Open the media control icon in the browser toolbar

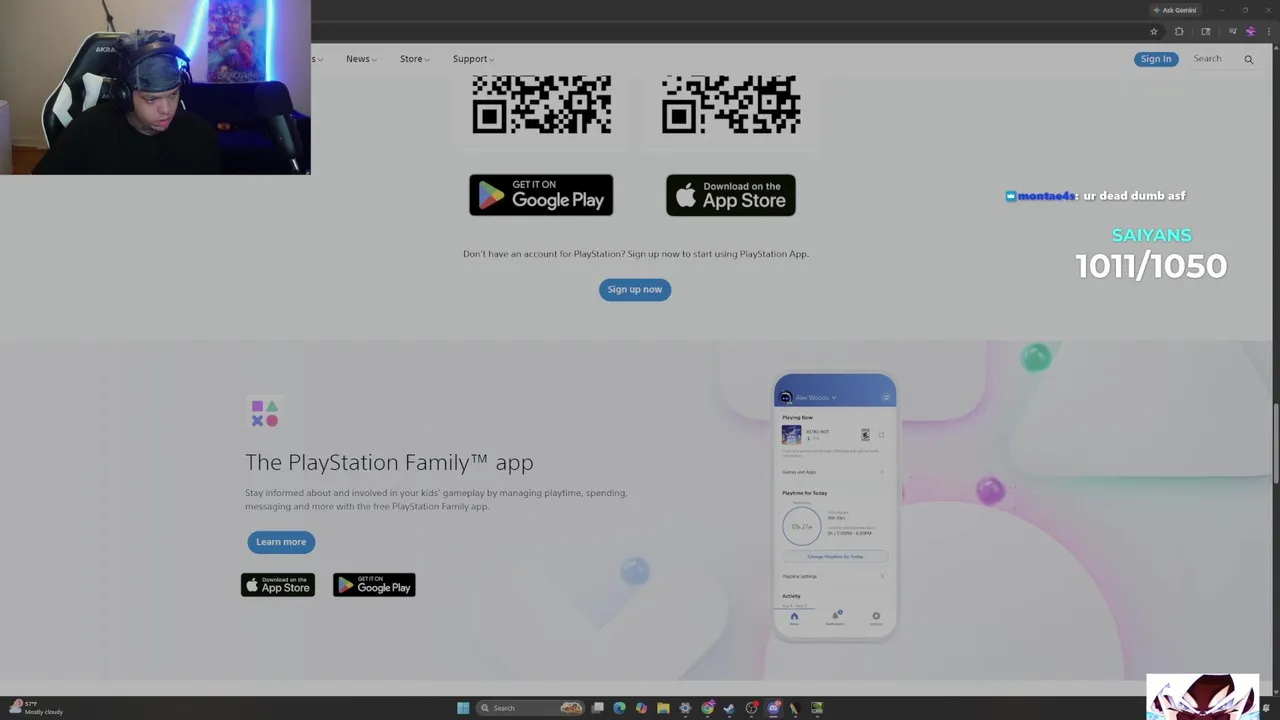point(1232,31)
